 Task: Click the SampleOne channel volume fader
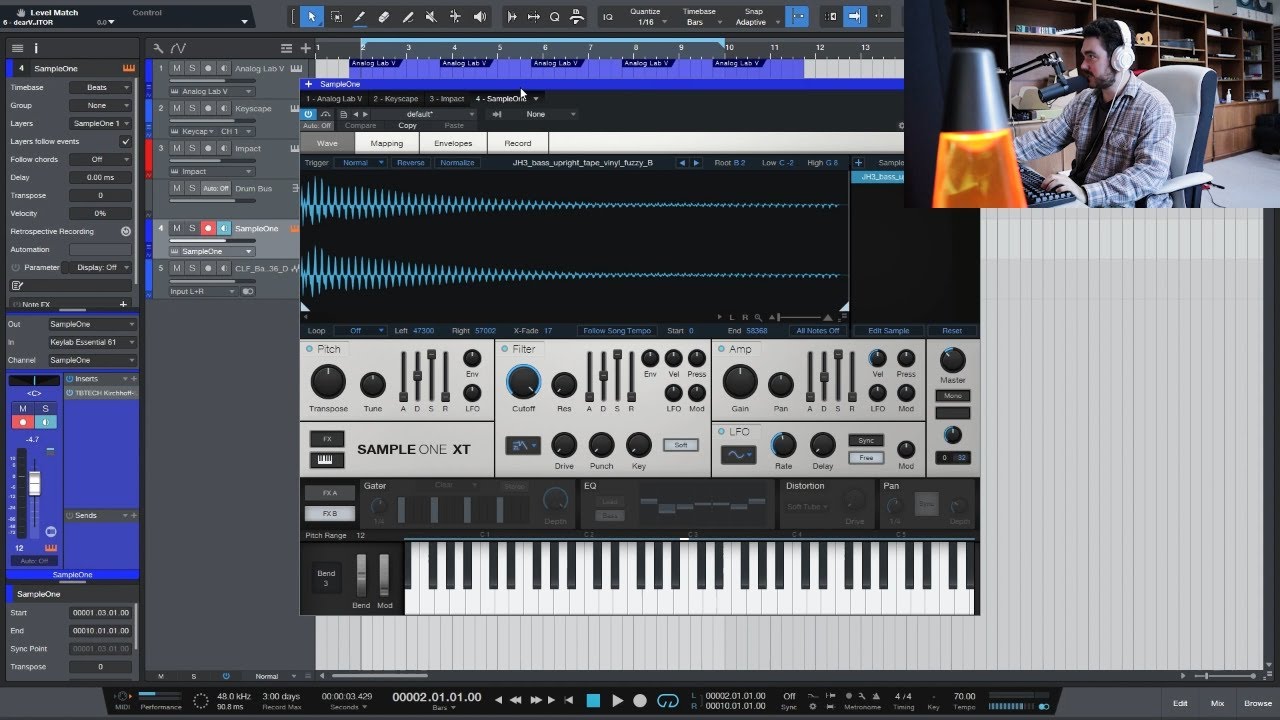click(x=34, y=484)
